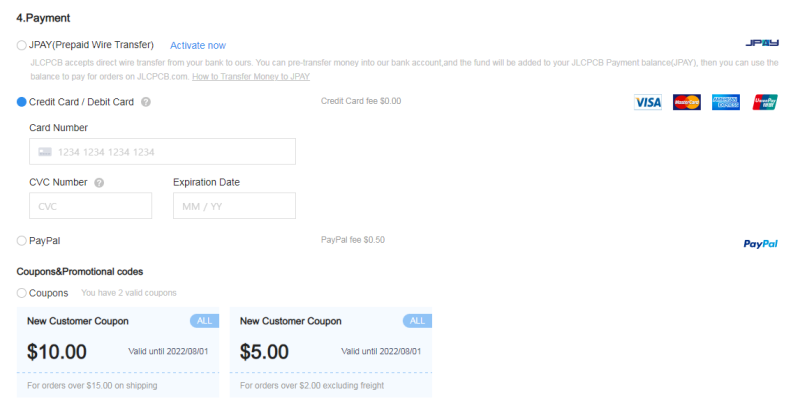Image resolution: width=800 pixels, height=408 pixels.
Task: Click the PayPal logo
Action: [x=761, y=243]
